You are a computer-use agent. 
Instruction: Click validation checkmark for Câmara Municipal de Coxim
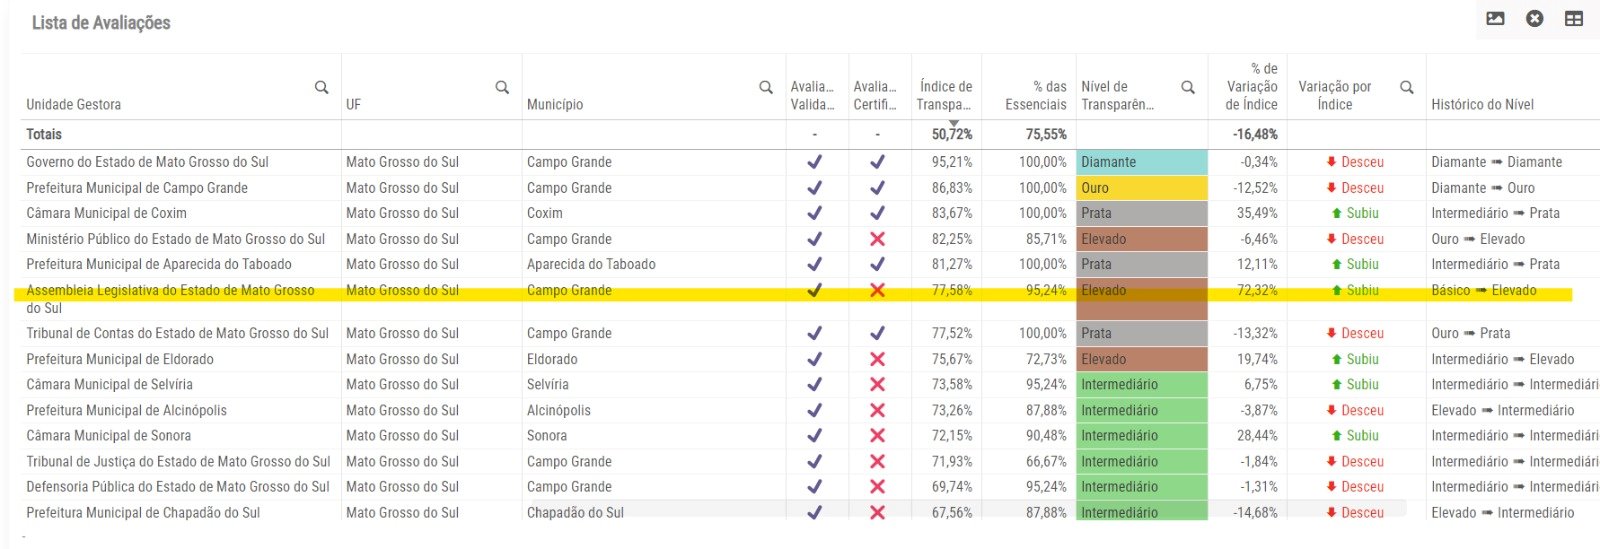coord(815,213)
